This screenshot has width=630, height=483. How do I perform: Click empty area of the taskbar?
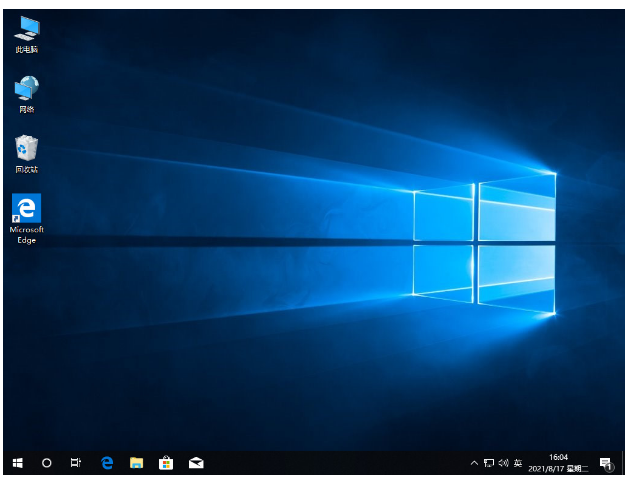pos(330,464)
